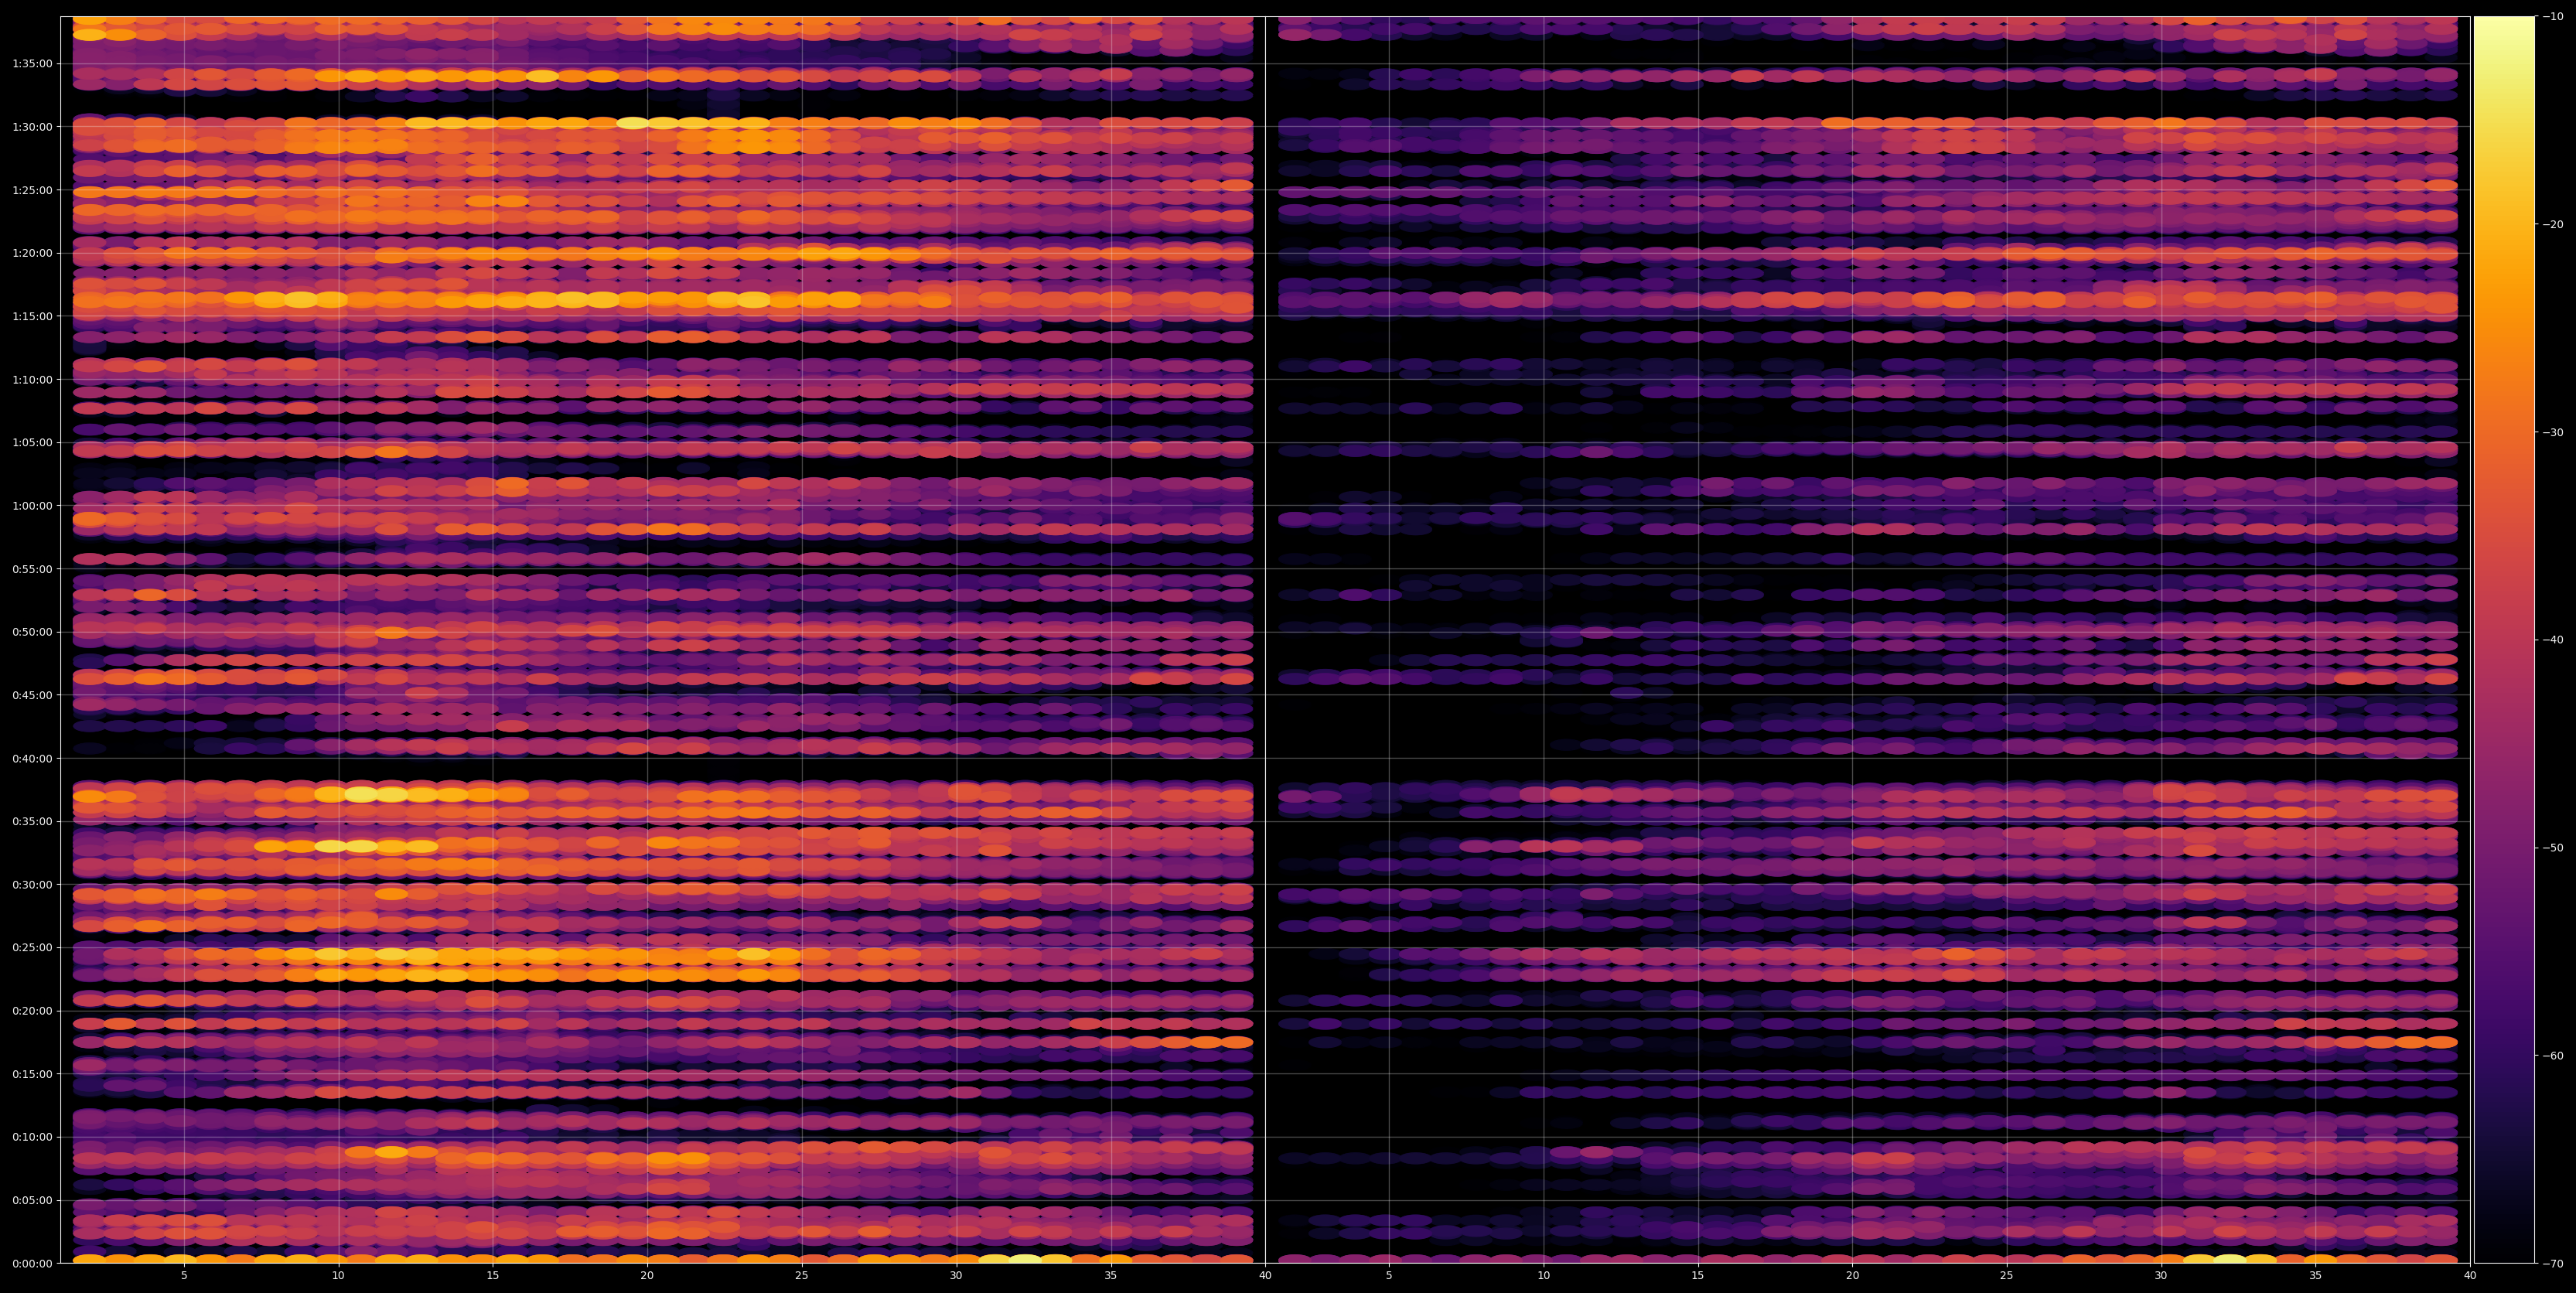This screenshot has height=1293, width=2576.
Task: Select the 0:10:00 time label
Action: point(32,1137)
